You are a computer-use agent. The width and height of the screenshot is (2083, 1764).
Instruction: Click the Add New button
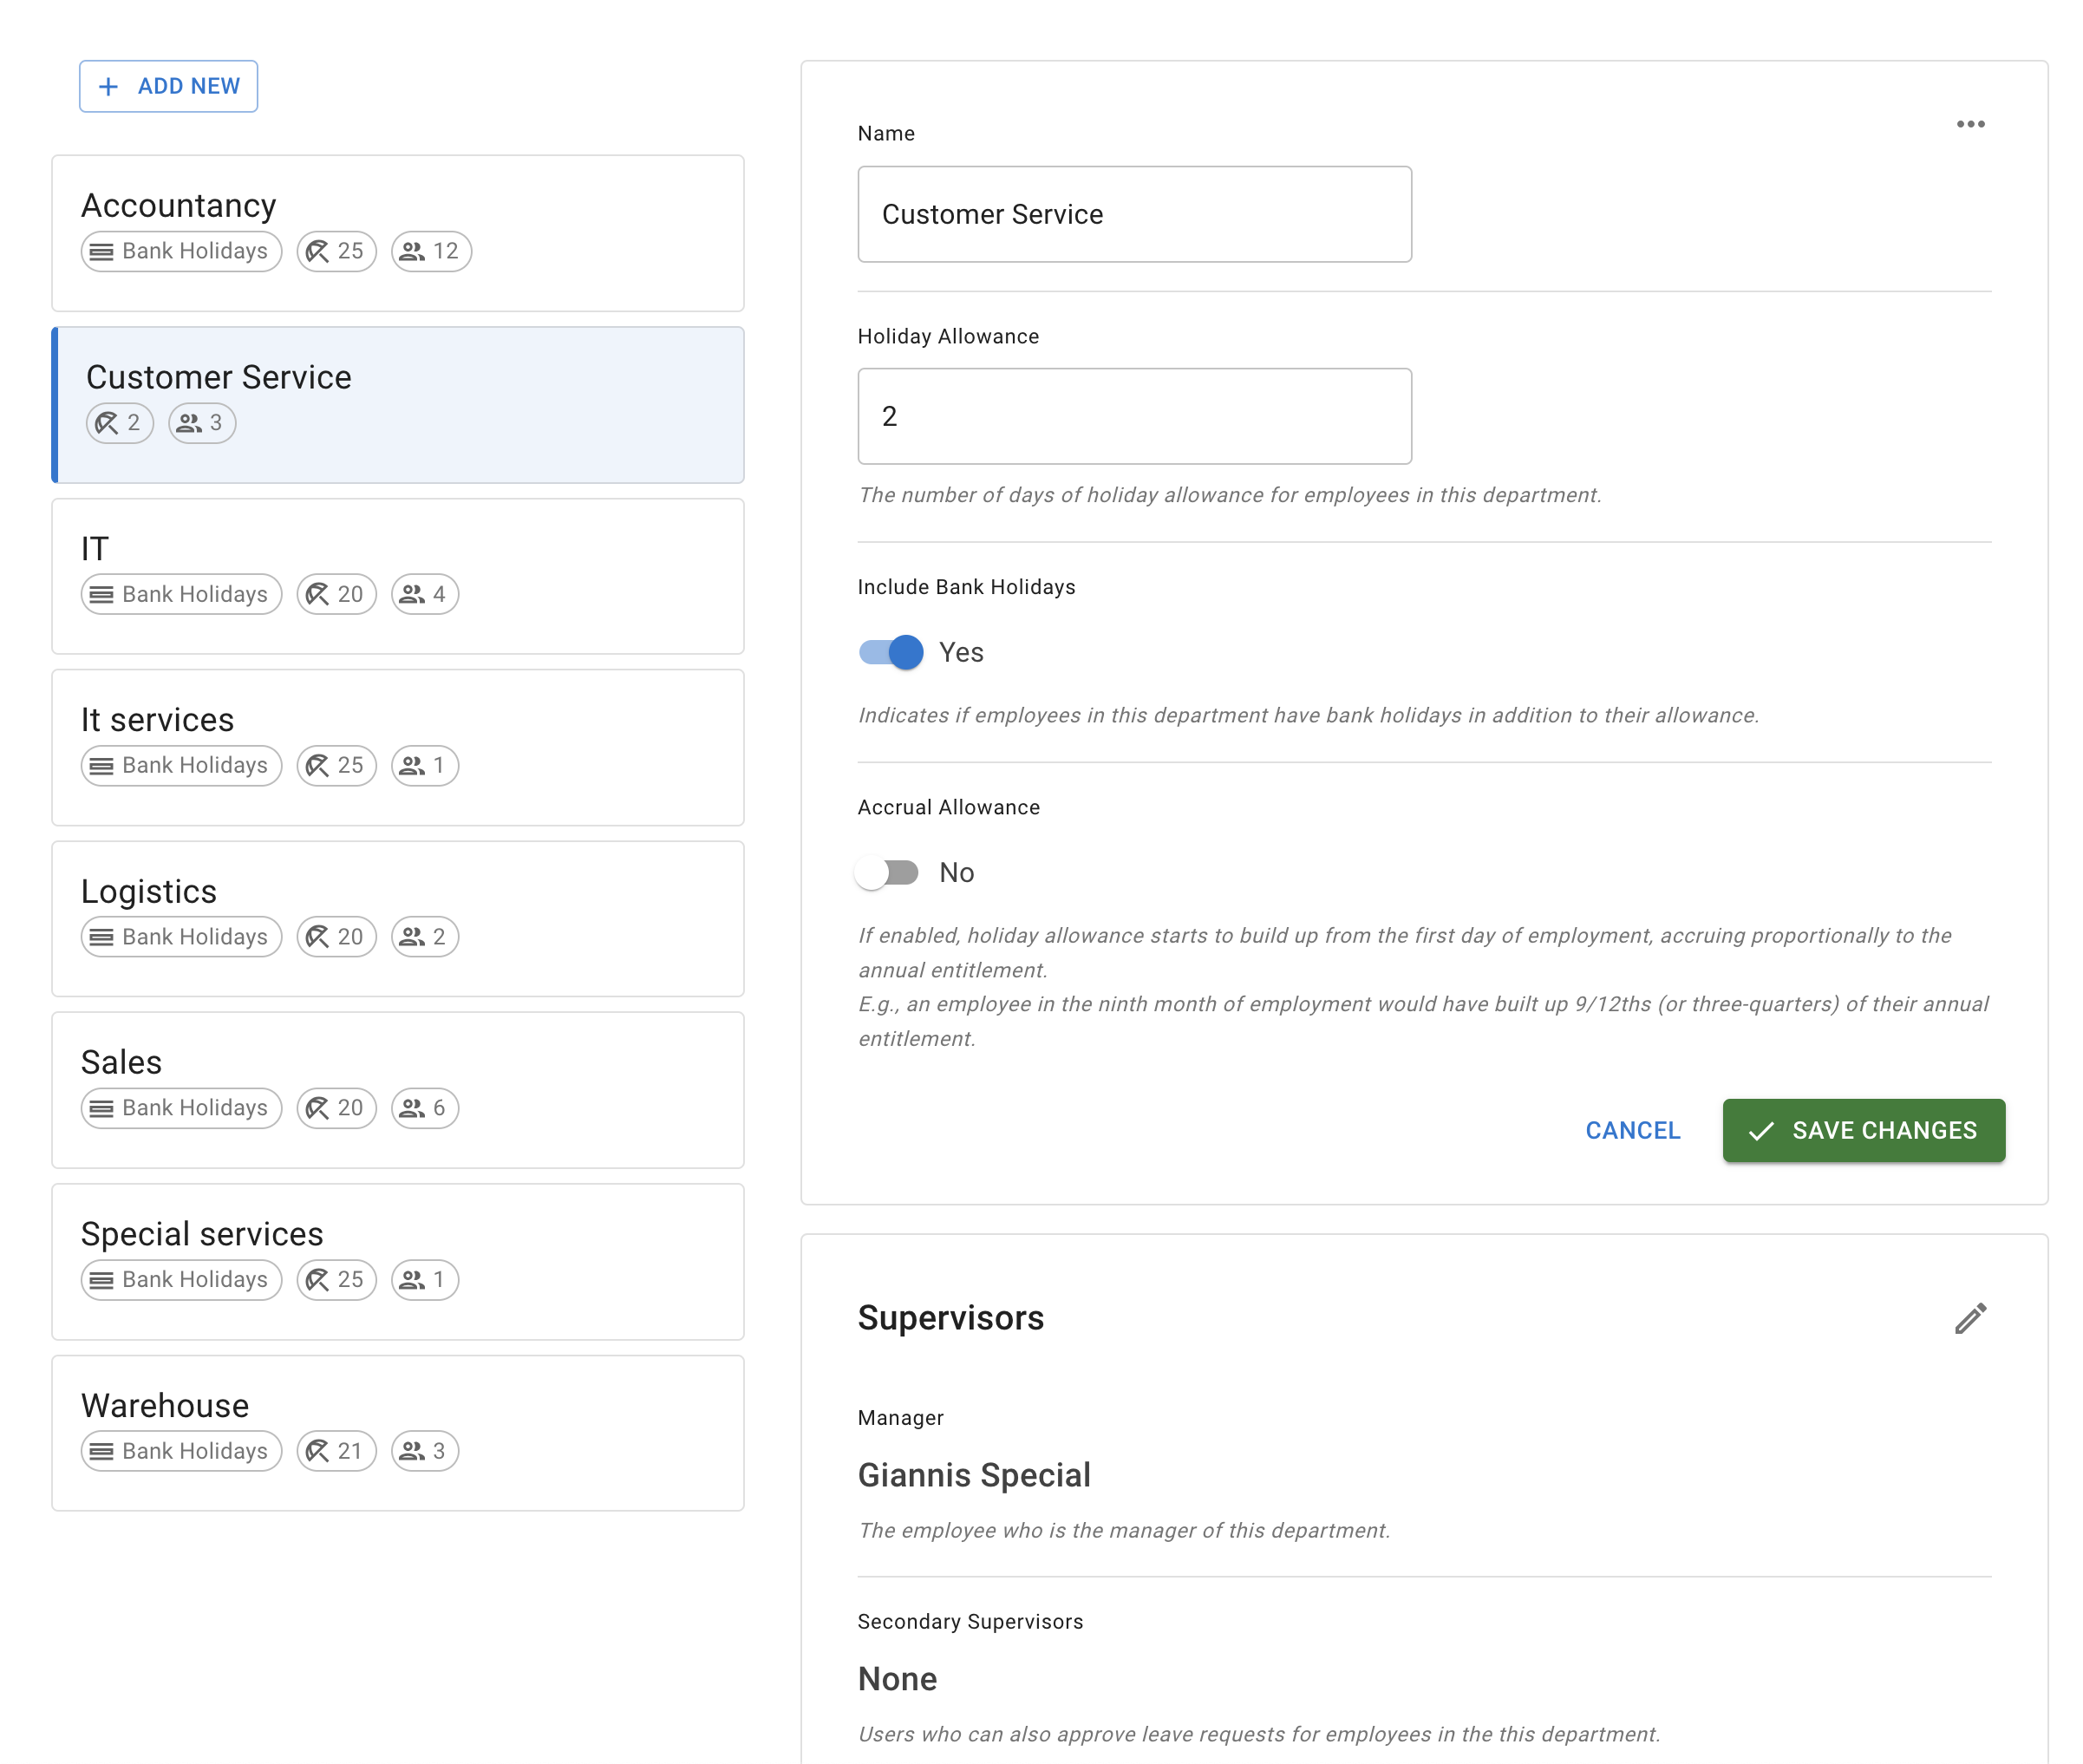(x=168, y=86)
